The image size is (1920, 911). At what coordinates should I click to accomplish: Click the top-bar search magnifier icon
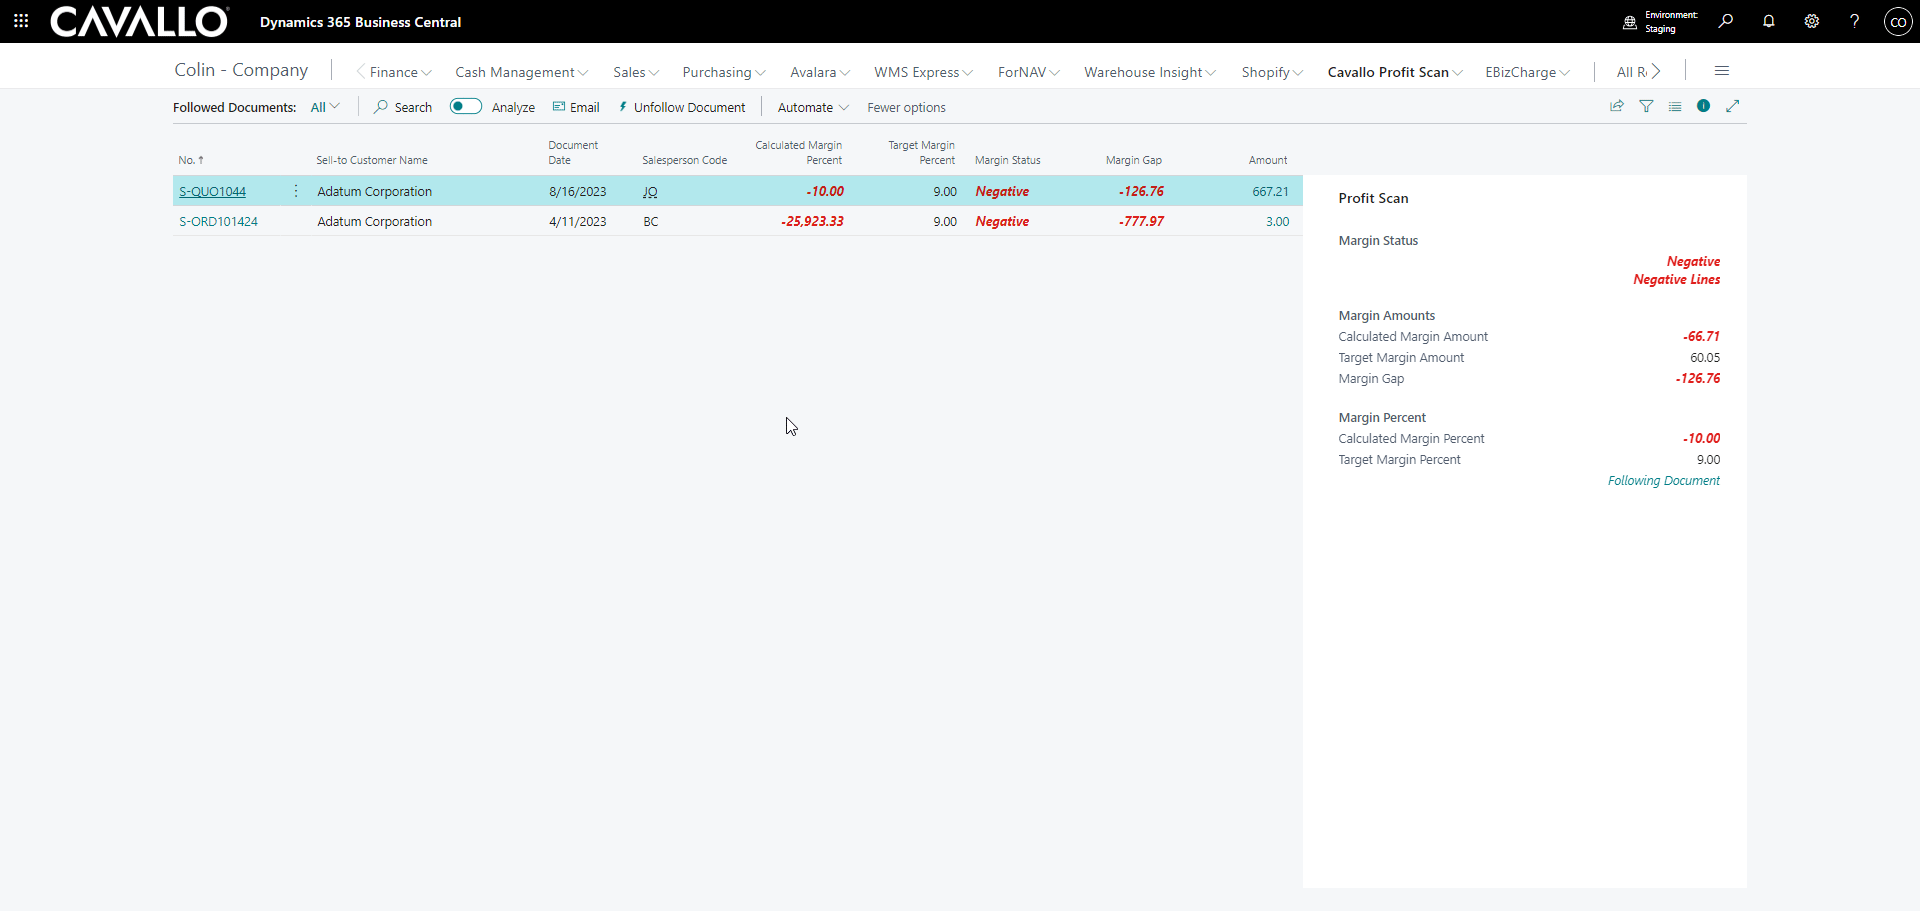[x=1726, y=21]
